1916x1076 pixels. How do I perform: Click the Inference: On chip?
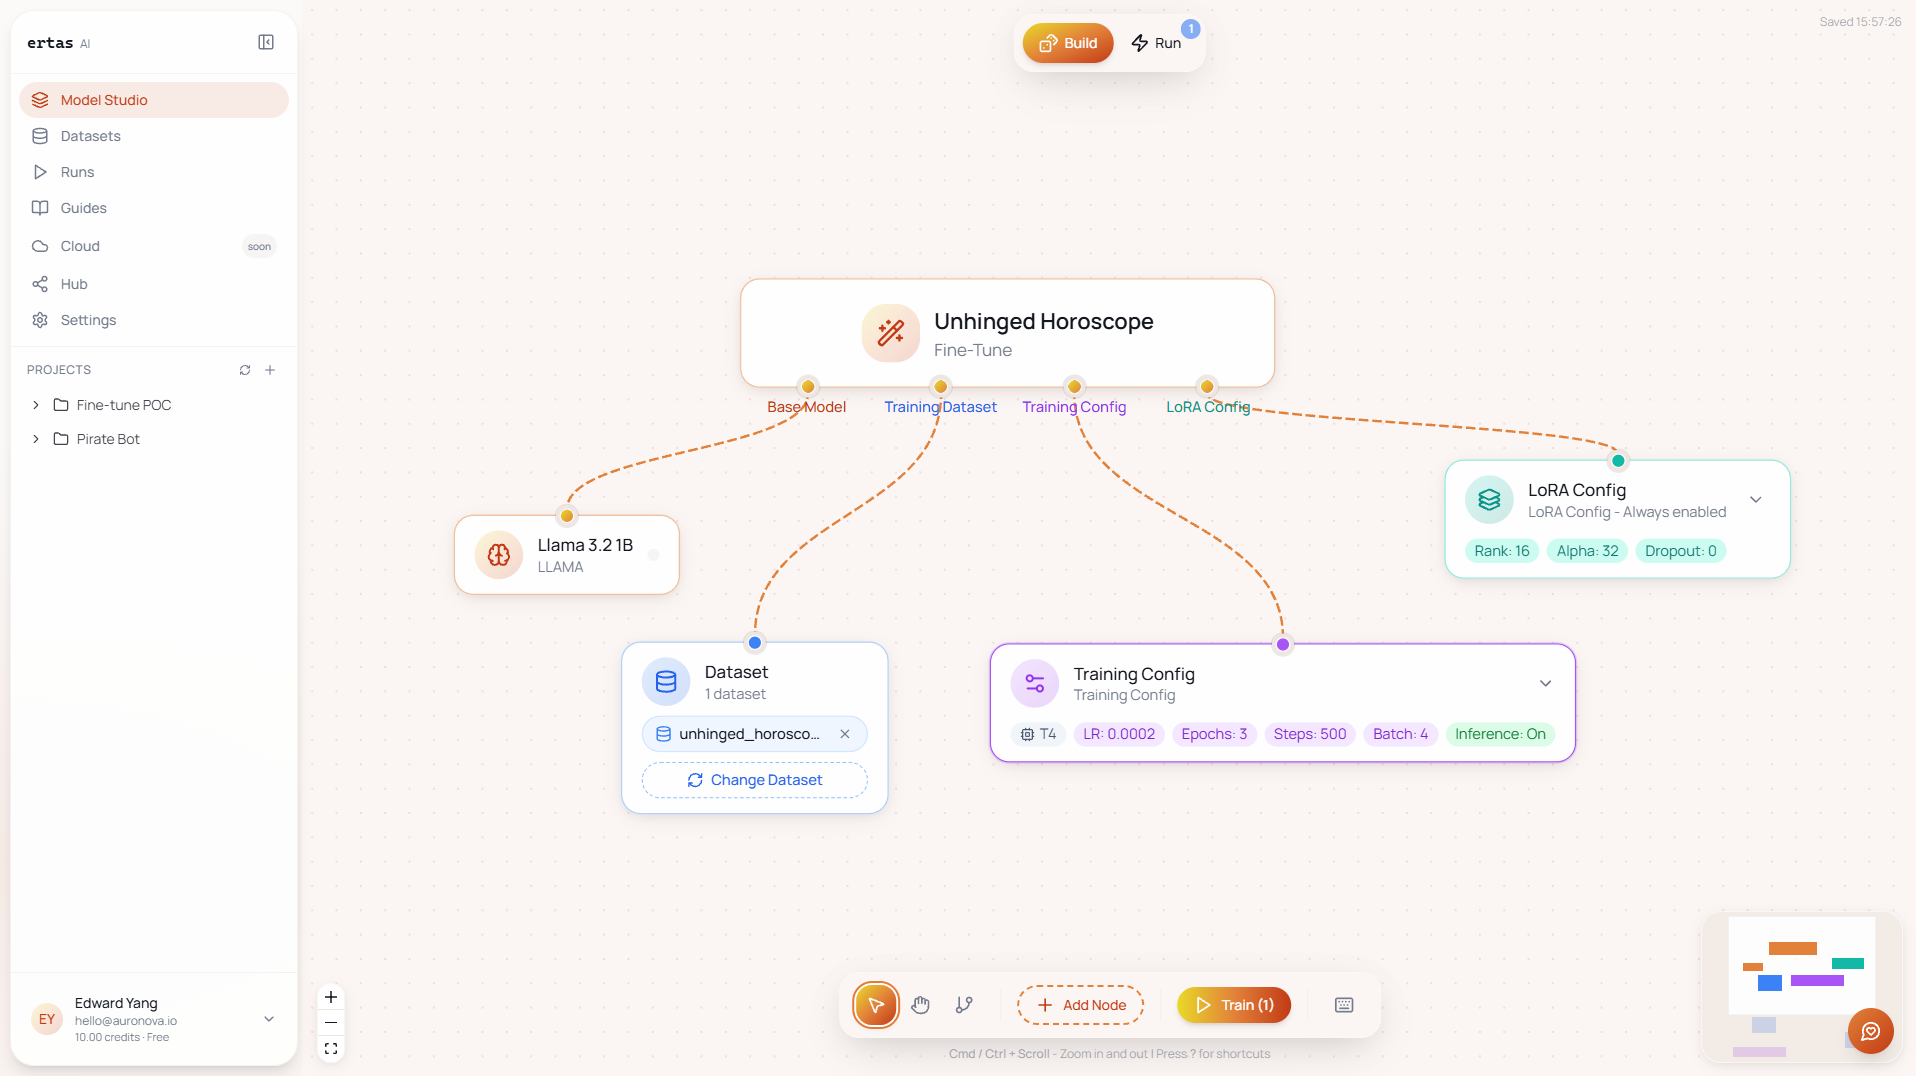(x=1500, y=734)
